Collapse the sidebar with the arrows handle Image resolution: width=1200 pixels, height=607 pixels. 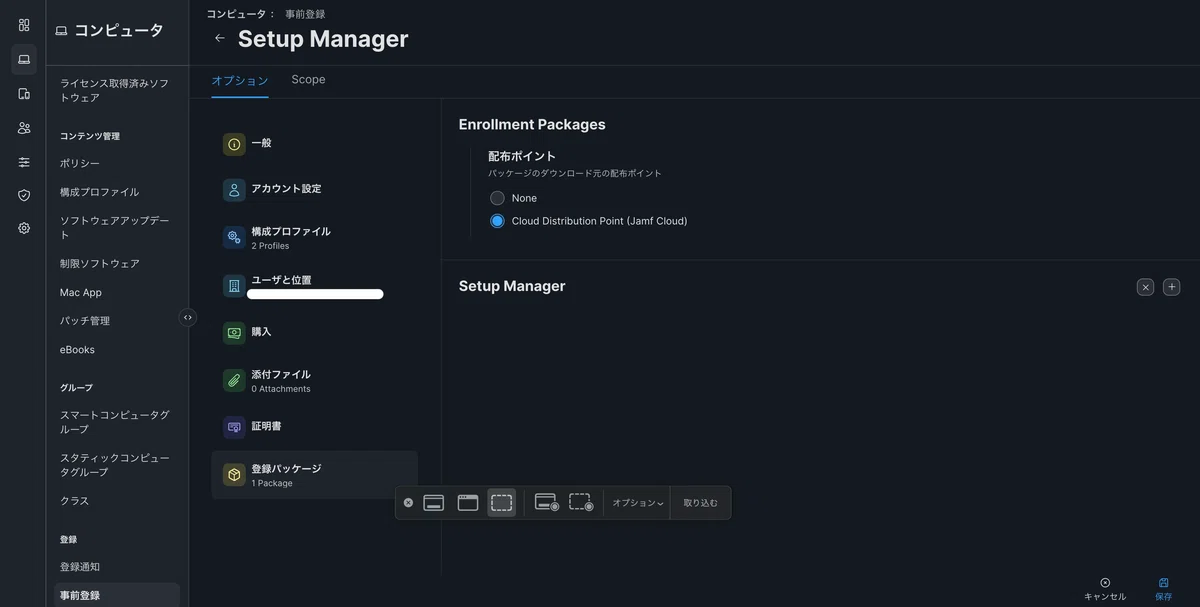click(x=188, y=317)
